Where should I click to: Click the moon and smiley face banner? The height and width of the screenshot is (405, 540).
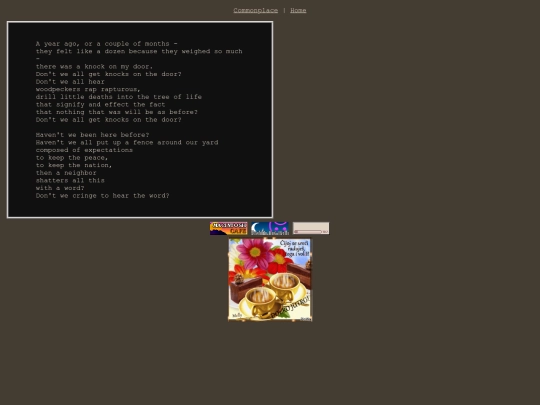(270, 228)
